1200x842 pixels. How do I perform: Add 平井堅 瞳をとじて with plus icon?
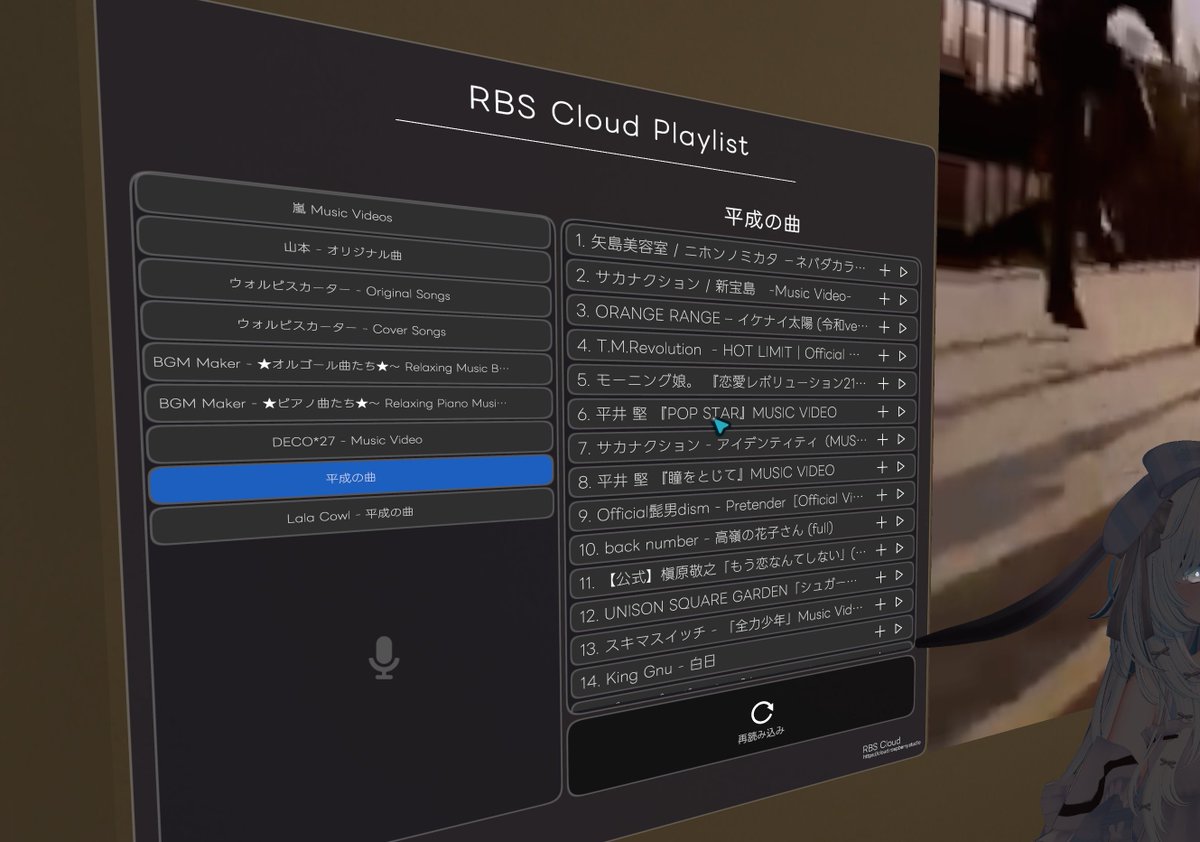click(x=883, y=467)
